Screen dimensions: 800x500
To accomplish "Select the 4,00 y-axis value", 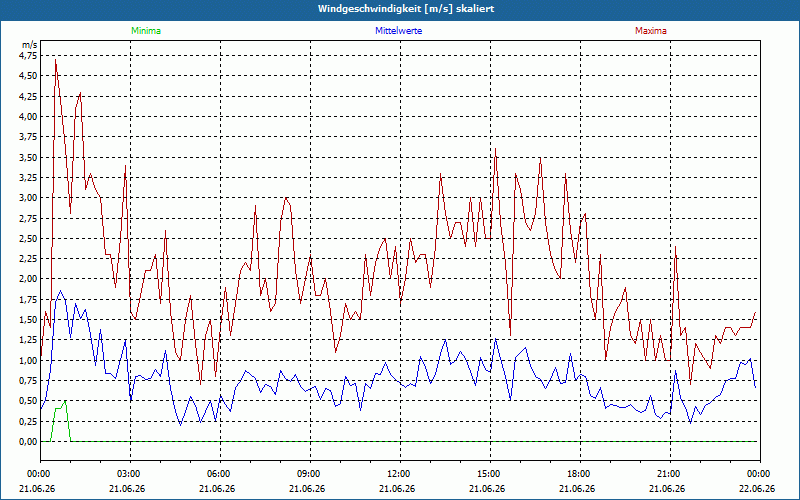I will click(x=28, y=116).
